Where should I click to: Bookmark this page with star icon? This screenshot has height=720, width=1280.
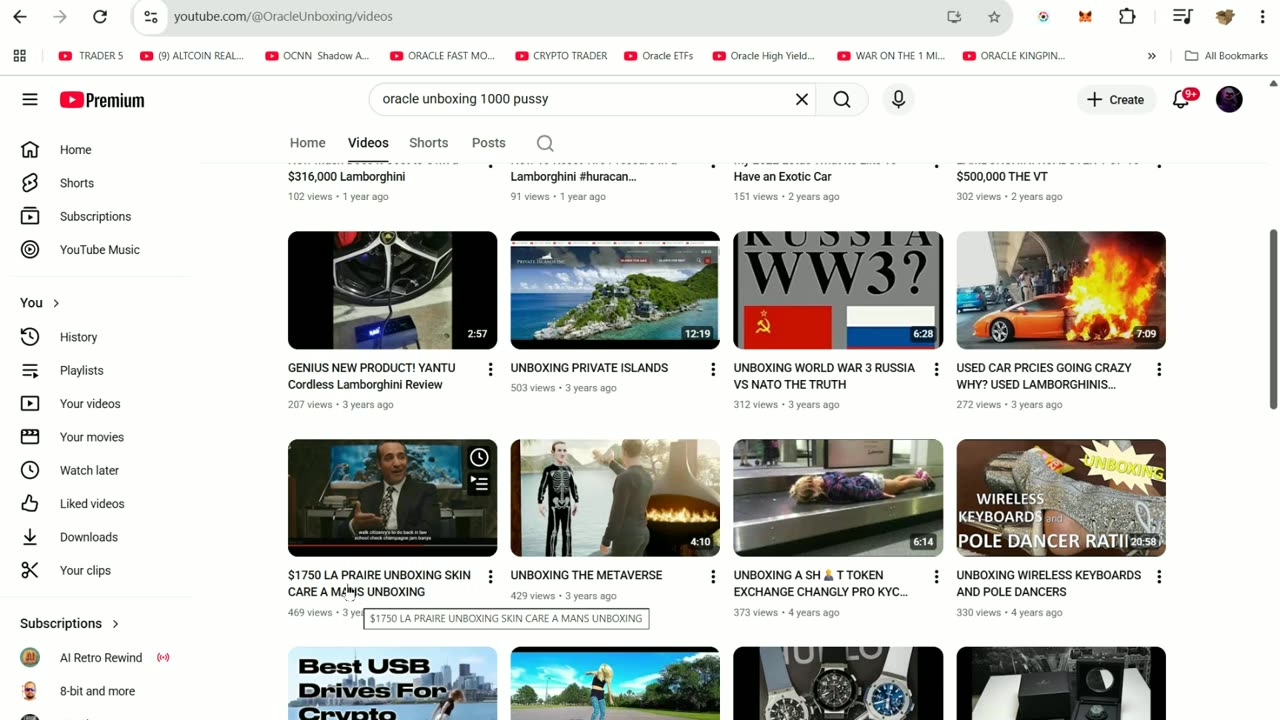pos(994,17)
